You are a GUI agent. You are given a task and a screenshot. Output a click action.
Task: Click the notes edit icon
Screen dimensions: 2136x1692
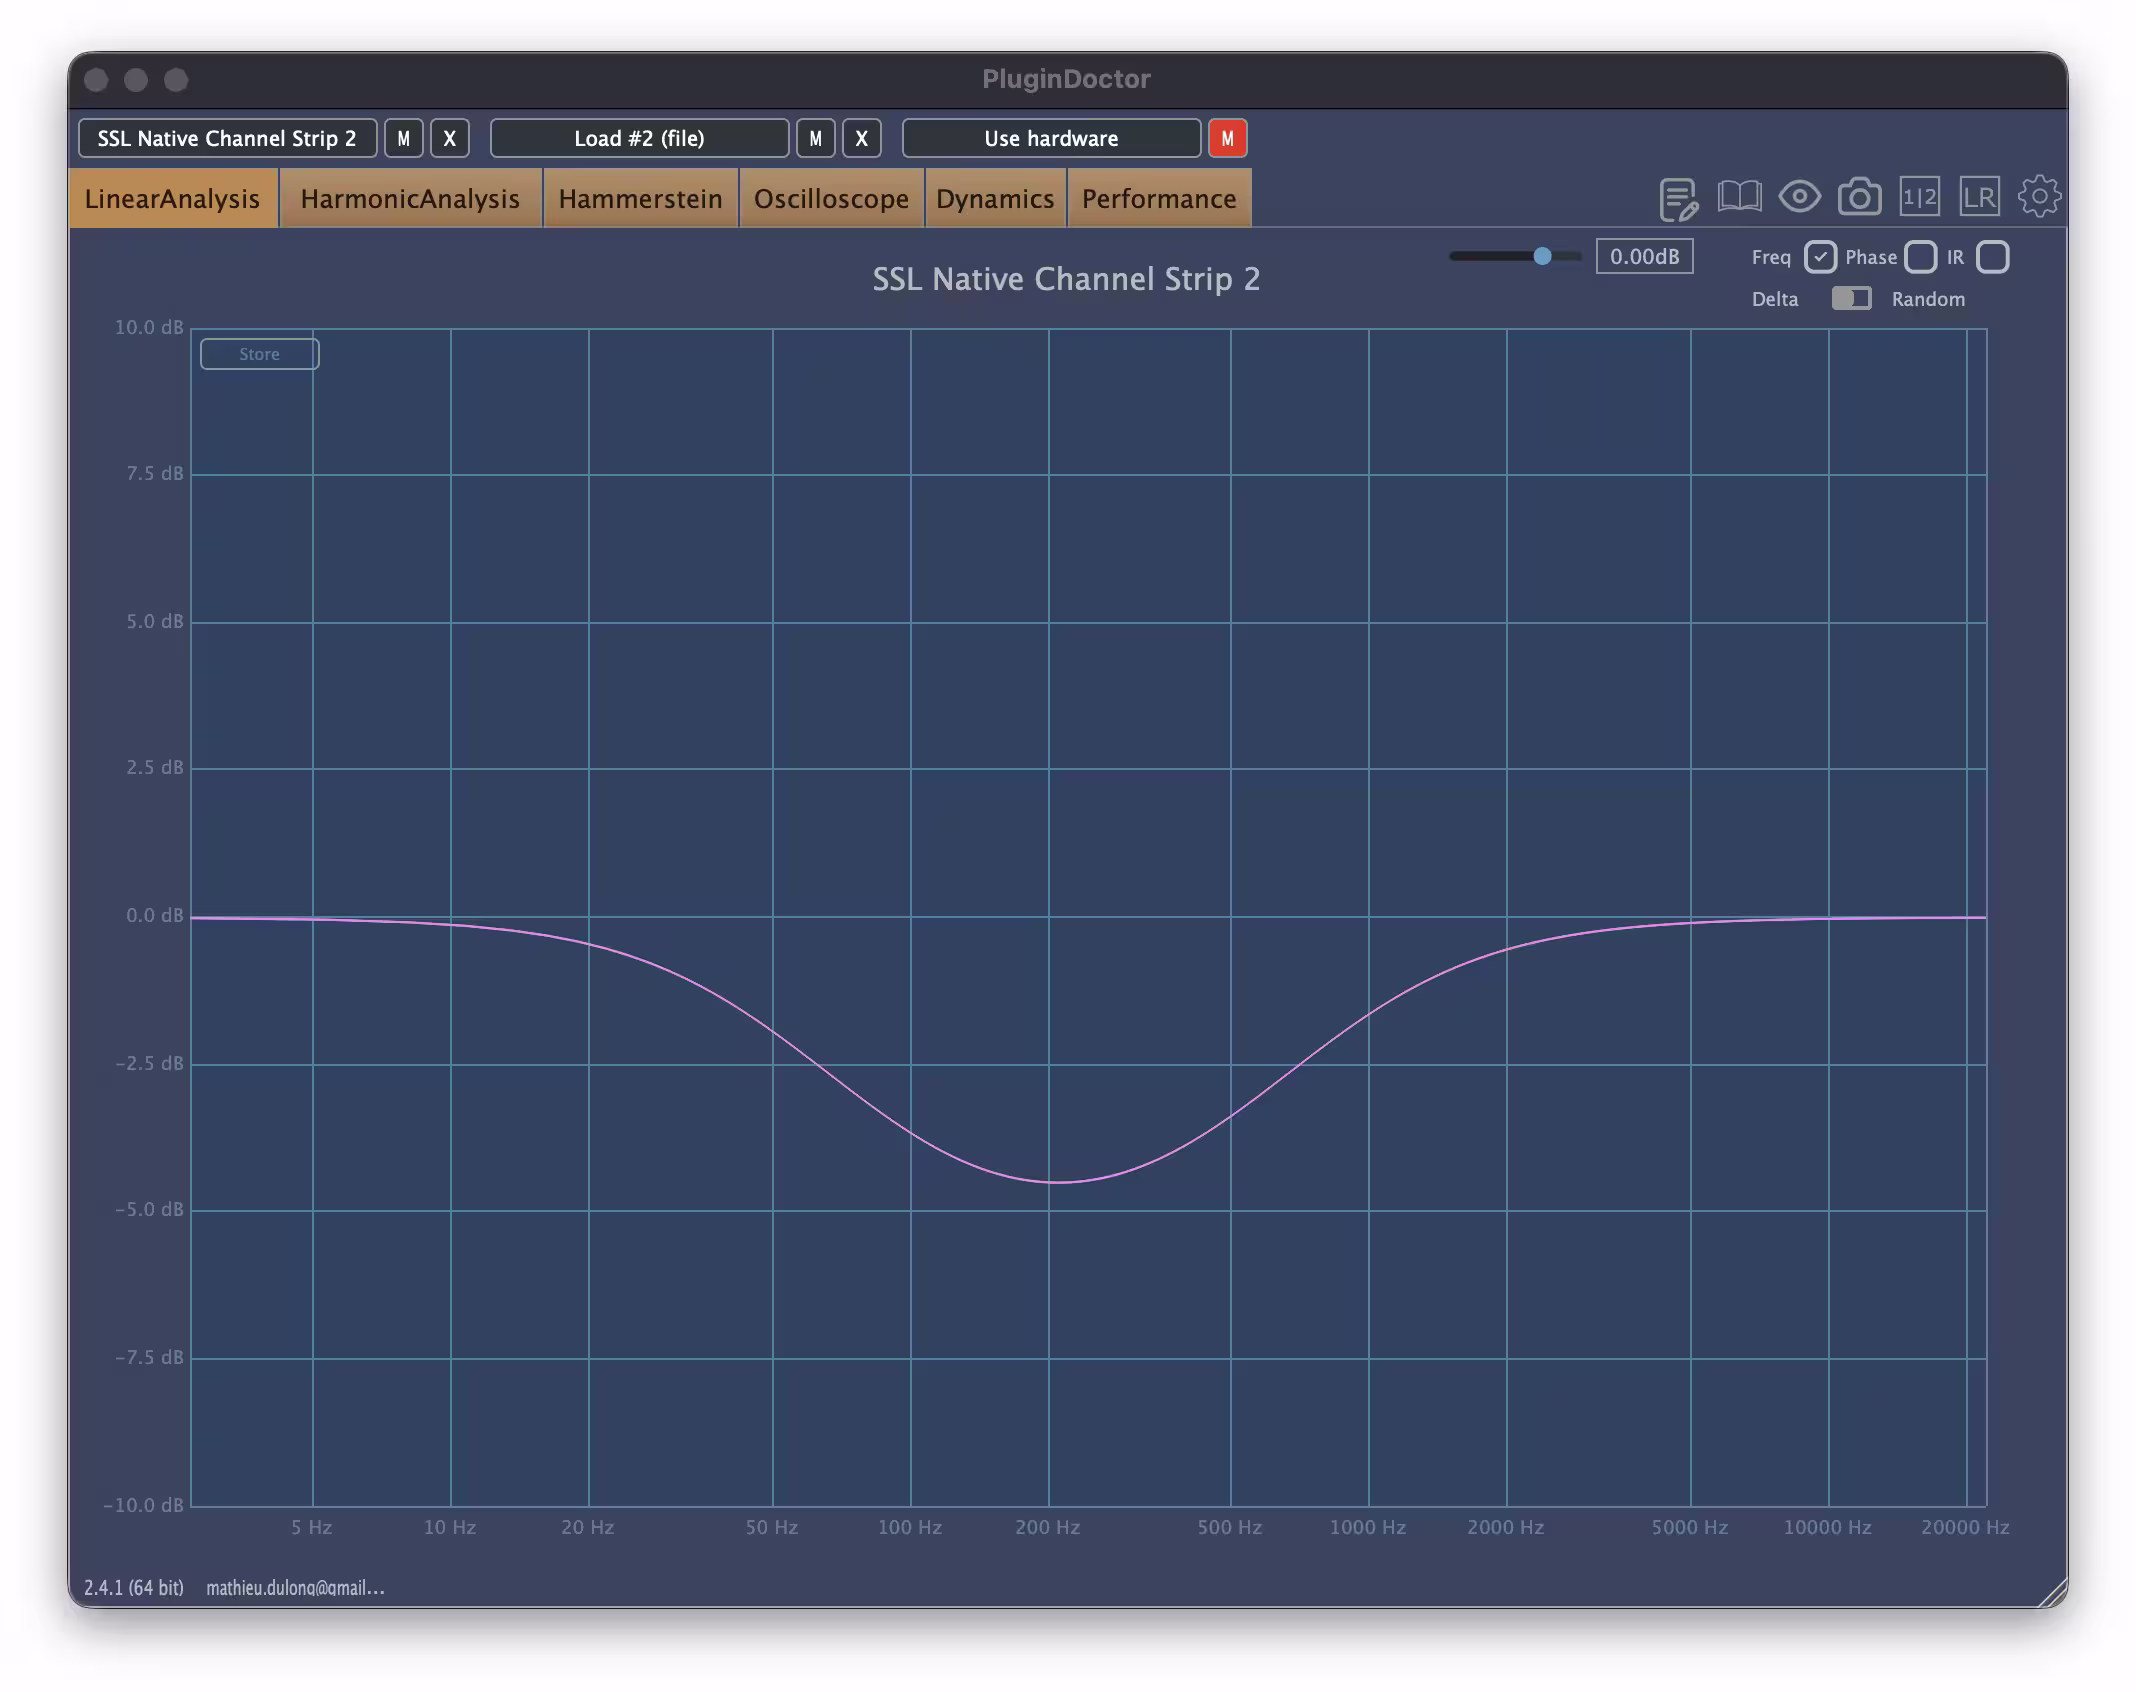(x=1678, y=198)
